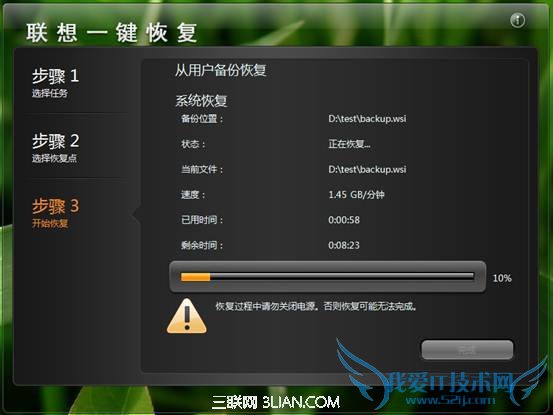
Task: Click the greyed-out button at bottom right
Action: tap(467, 350)
